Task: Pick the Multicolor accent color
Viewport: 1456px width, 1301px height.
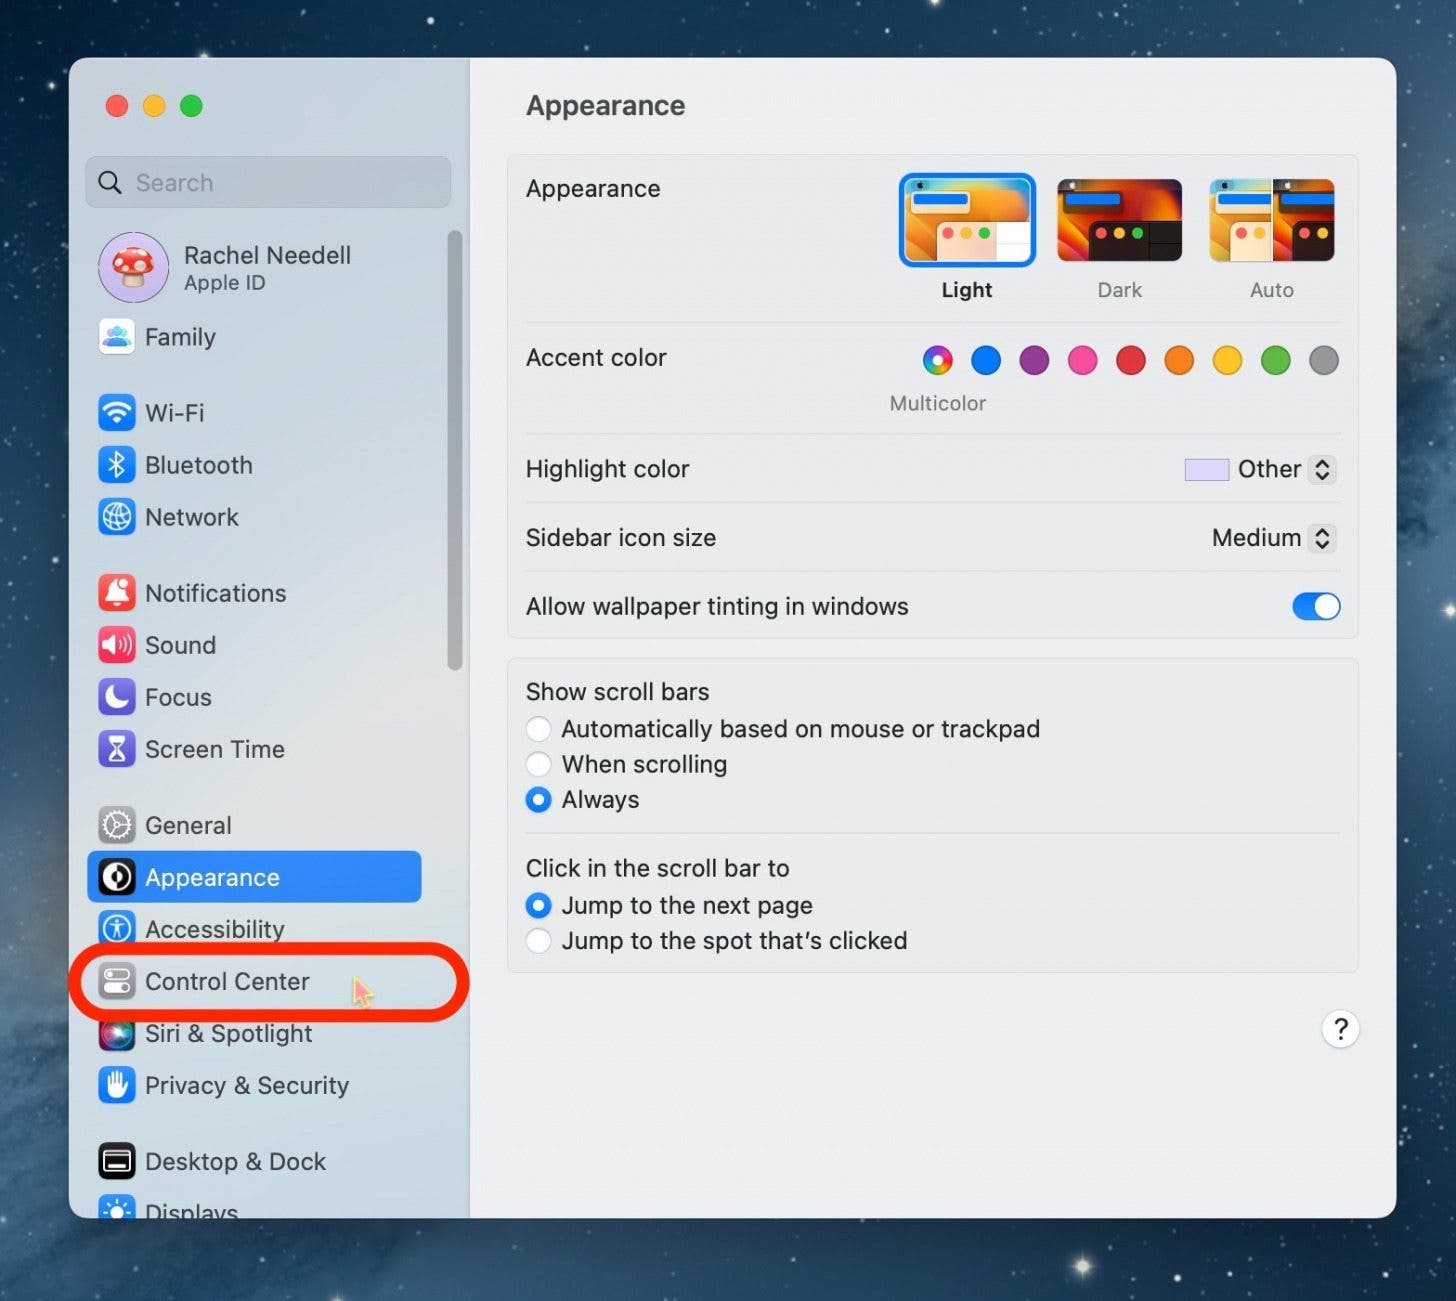Action: pyautogui.click(x=937, y=360)
